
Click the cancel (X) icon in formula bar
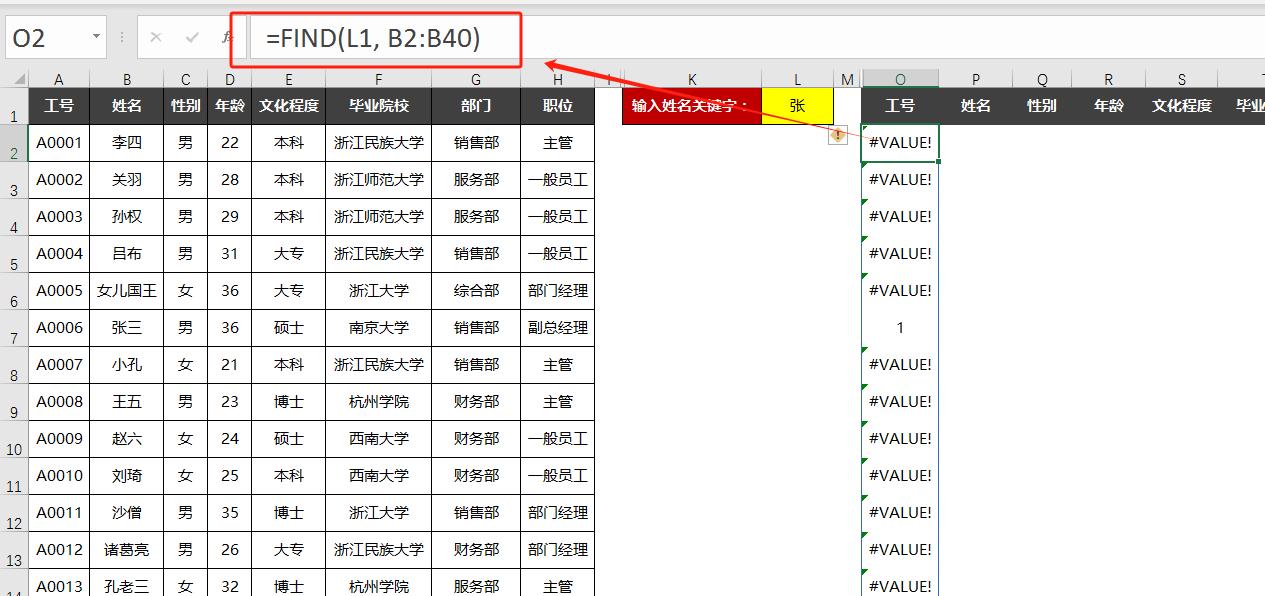coord(155,38)
